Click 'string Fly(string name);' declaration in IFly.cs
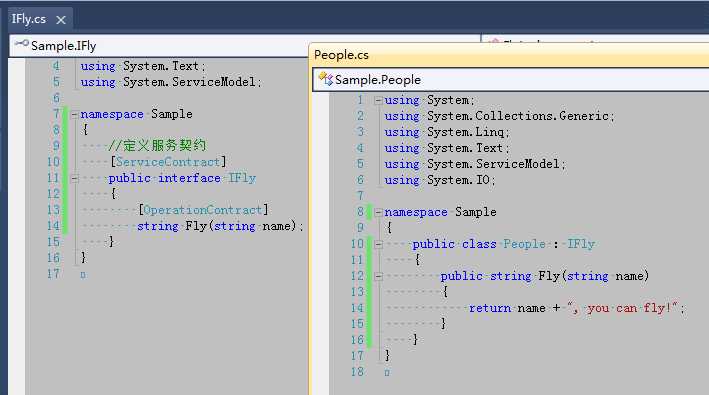Screen dimensions: 709x395 click(220, 226)
